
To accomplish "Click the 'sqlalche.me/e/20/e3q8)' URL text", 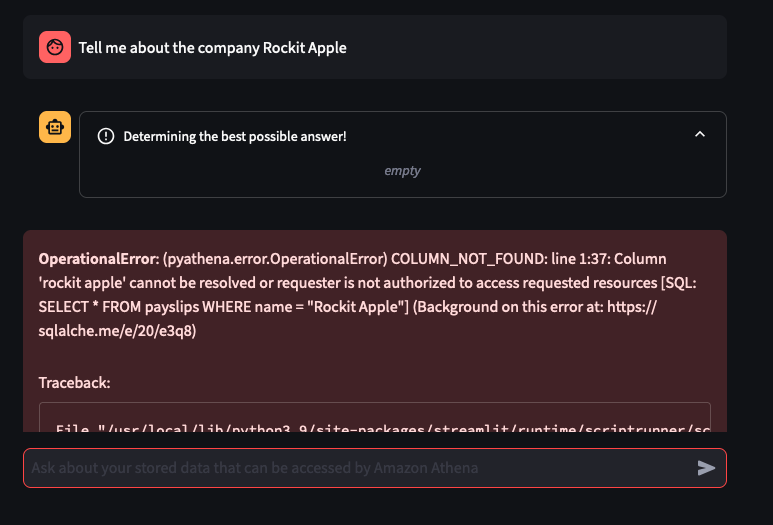I will [117, 331].
